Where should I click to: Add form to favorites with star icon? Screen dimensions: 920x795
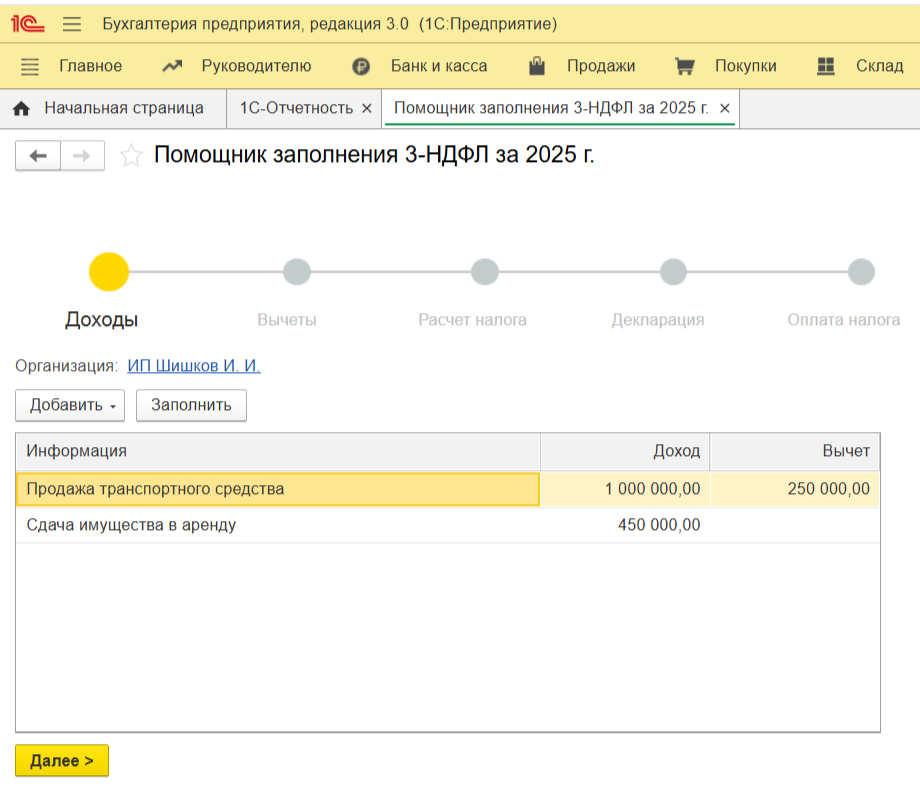[x=130, y=156]
